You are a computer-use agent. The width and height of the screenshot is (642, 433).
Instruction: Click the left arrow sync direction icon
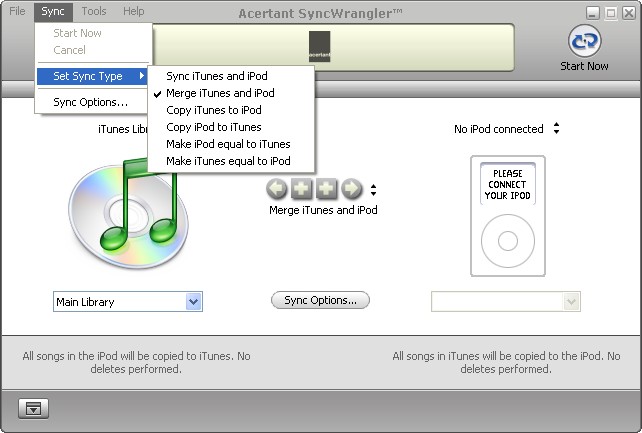coord(277,189)
